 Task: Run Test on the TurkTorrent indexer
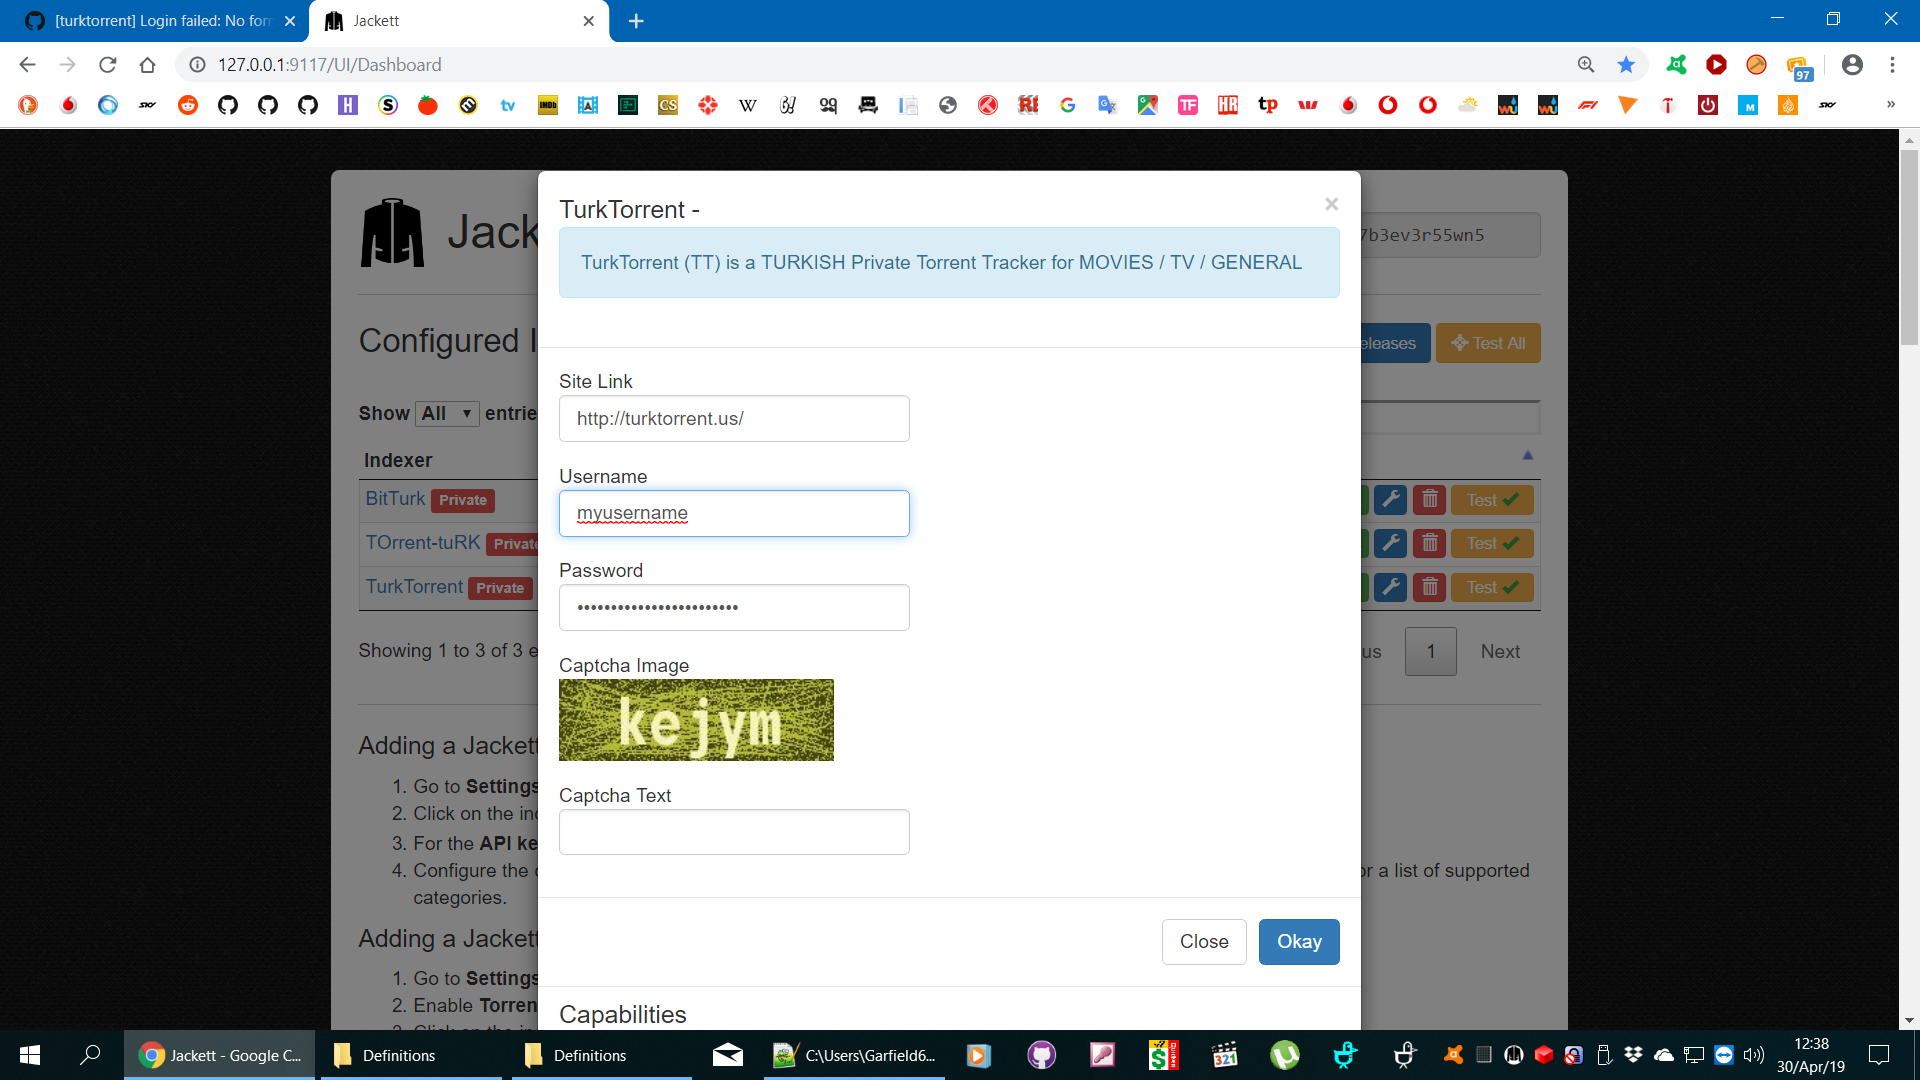tap(1491, 587)
